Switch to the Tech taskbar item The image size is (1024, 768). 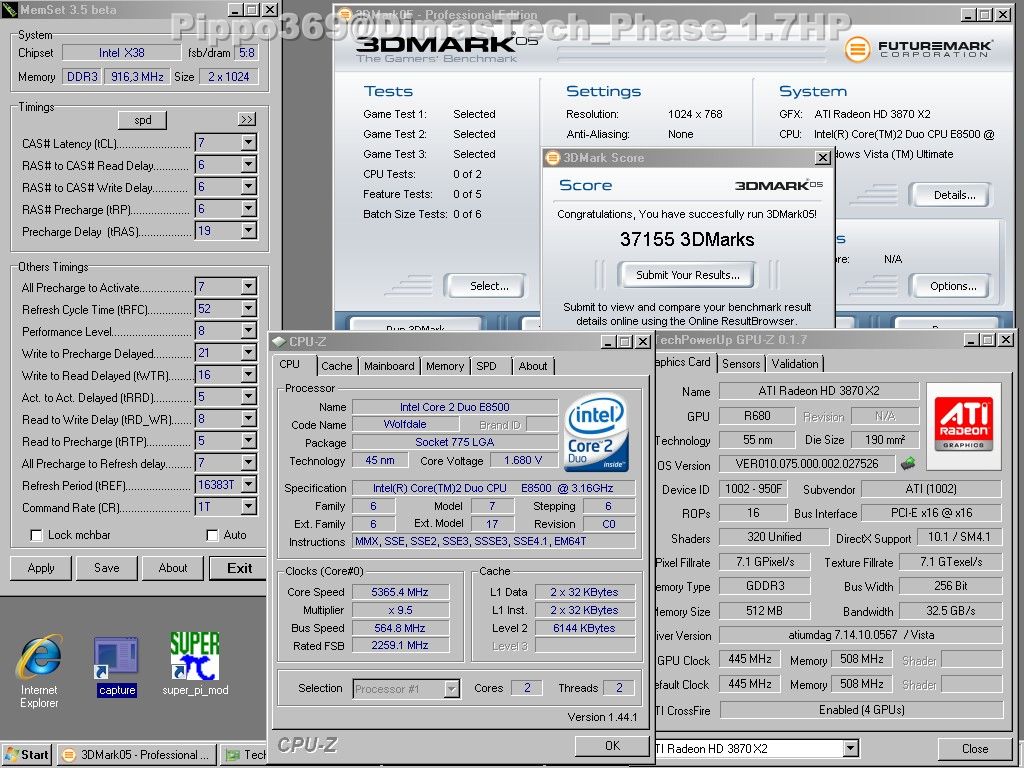click(x=245, y=755)
